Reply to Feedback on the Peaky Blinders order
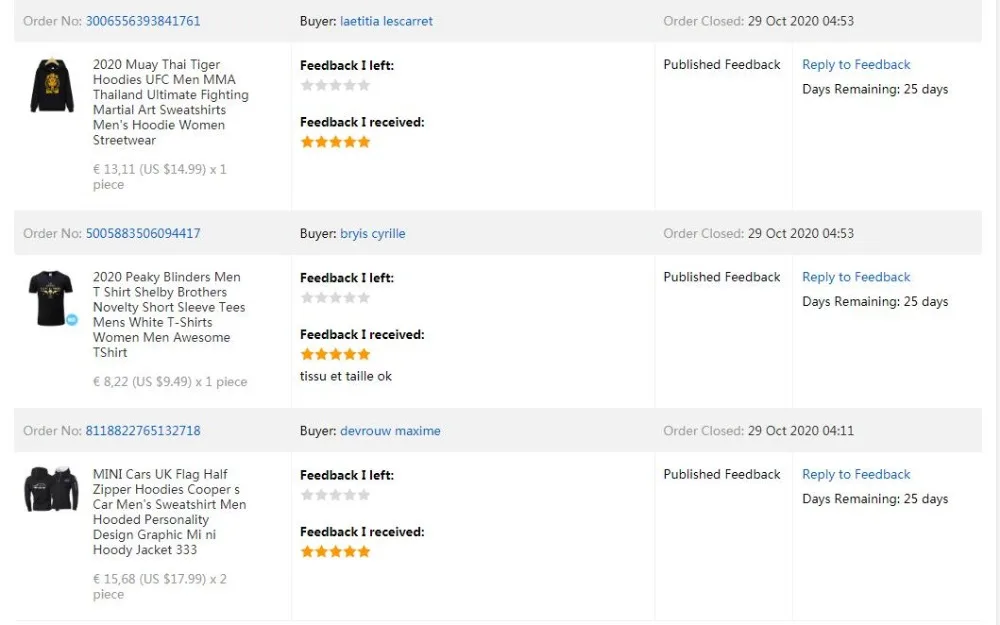The image size is (1000, 625). coord(856,277)
